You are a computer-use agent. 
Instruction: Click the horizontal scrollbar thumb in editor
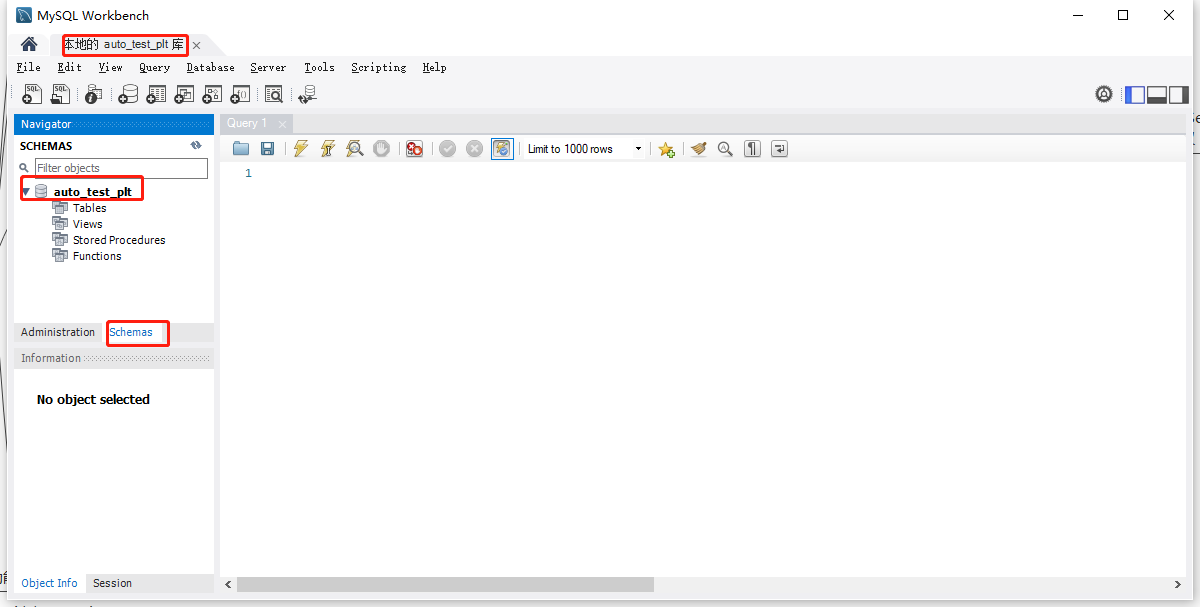(x=445, y=584)
